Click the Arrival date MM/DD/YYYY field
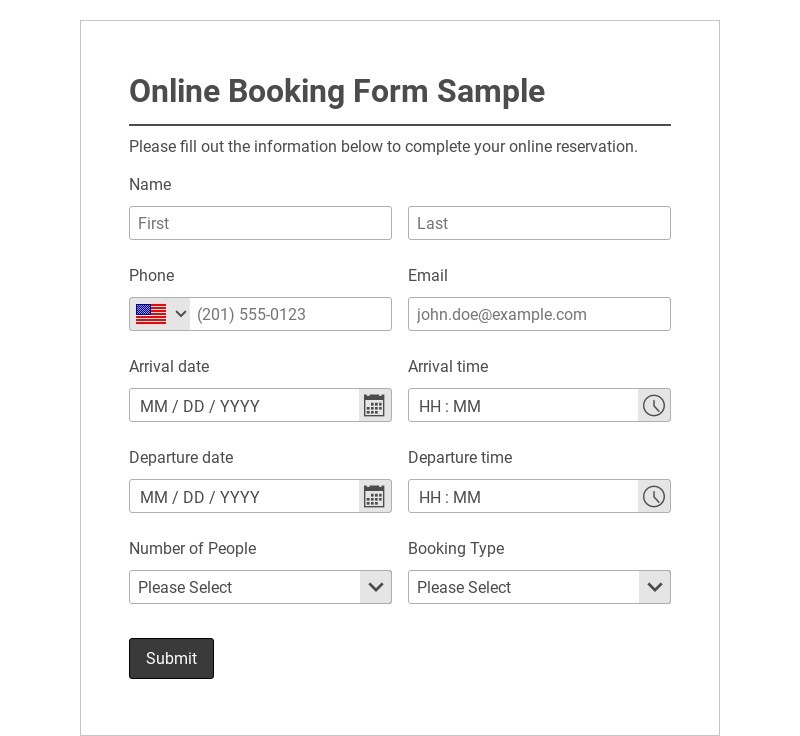Image resolution: width=800 pixels, height=736 pixels. (245, 406)
